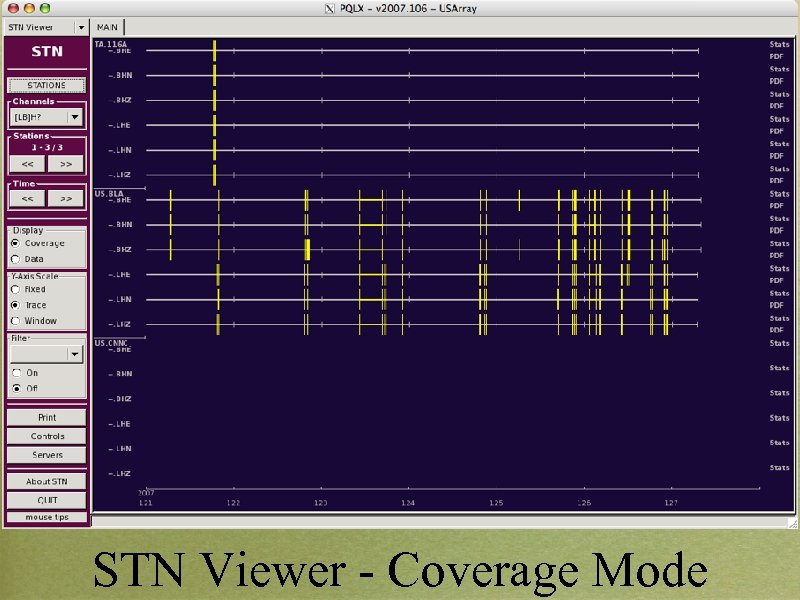Open Stats for the TA.116A BHE channel
The height and width of the screenshot is (600, 800).
tap(778, 44)
